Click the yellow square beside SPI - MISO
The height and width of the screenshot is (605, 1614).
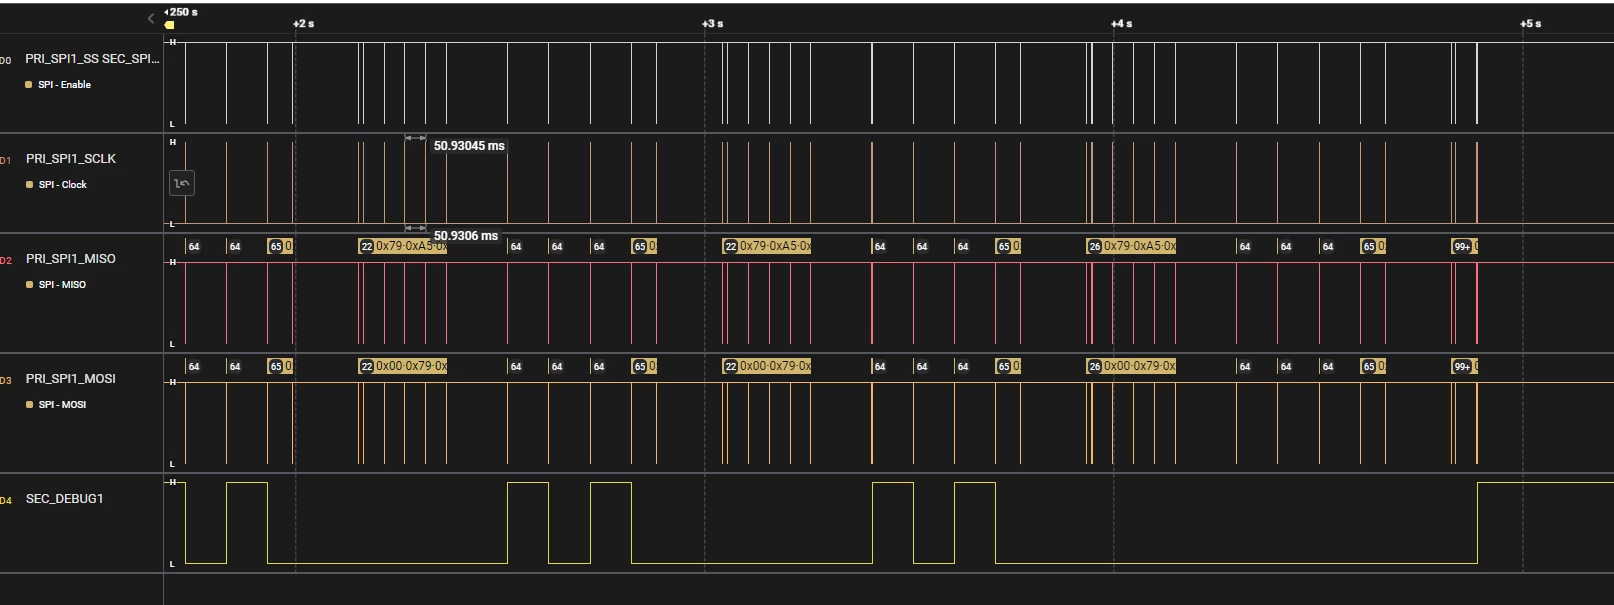[x=29, y=285]
